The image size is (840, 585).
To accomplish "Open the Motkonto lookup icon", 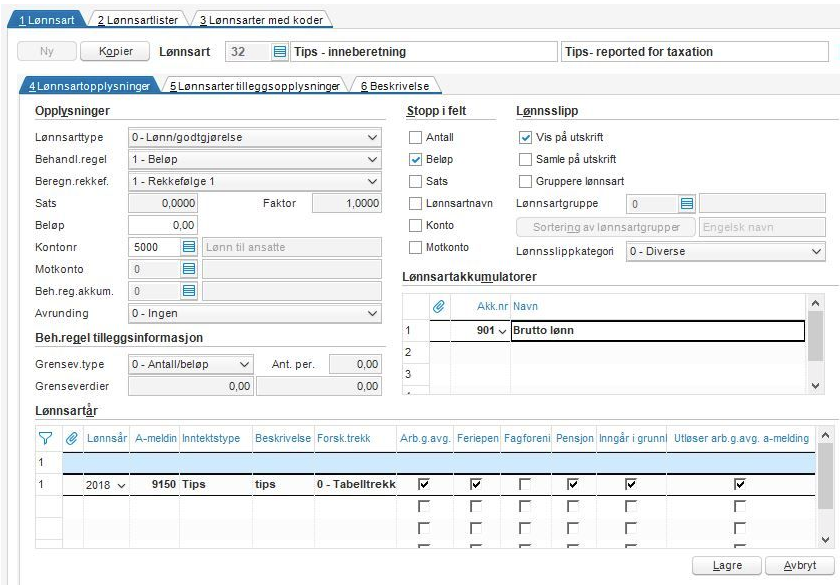I will click(188, 269).
